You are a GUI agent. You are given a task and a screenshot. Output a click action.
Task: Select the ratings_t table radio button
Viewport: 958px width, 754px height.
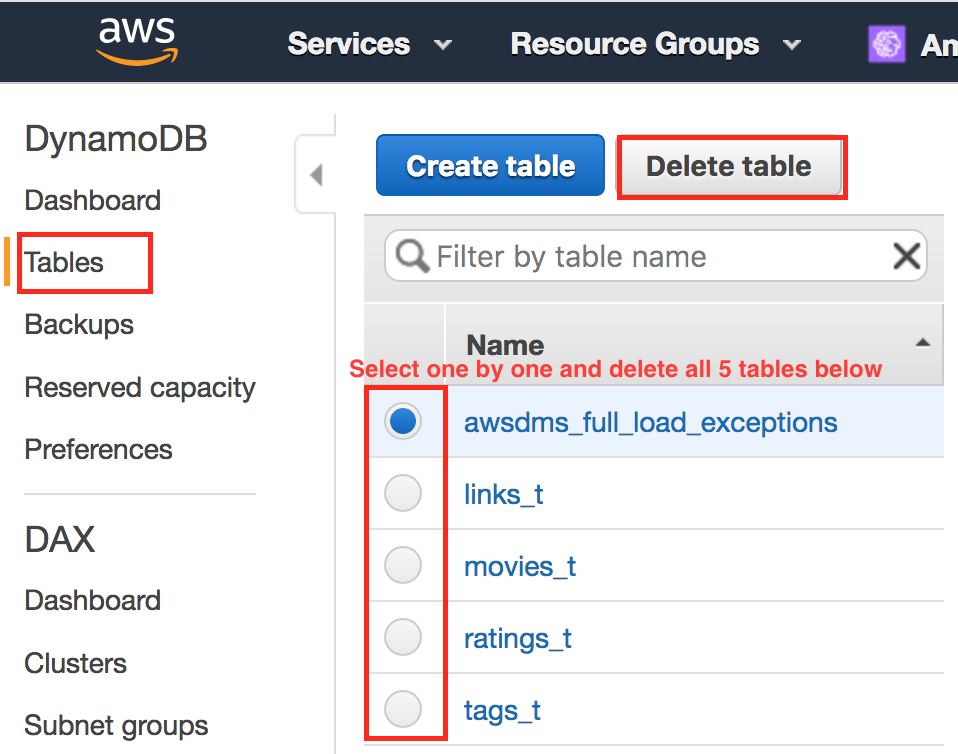tap(403, 637)
